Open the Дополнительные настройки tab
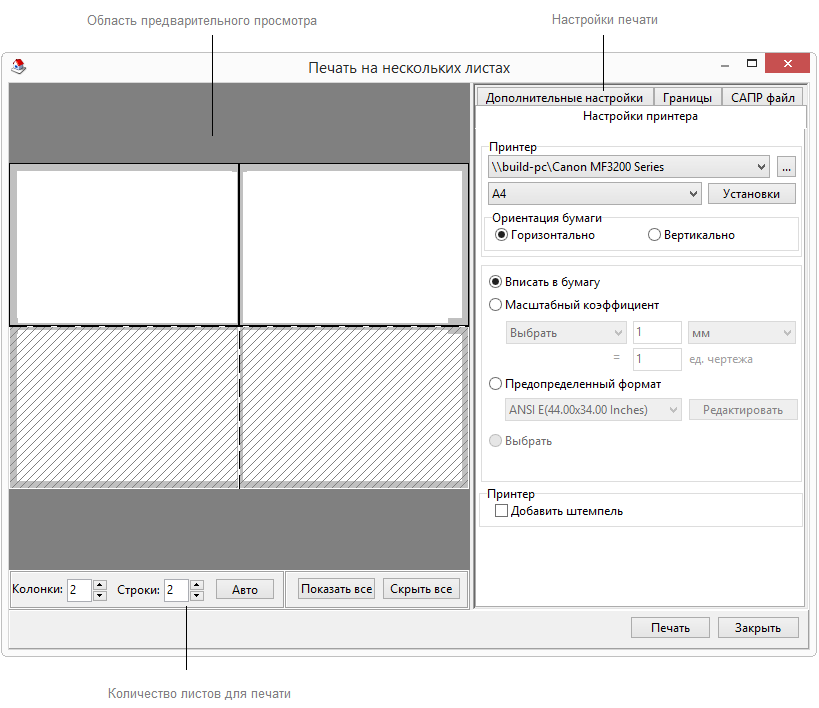This screenshot has height=708, width=819. point(564,98)
